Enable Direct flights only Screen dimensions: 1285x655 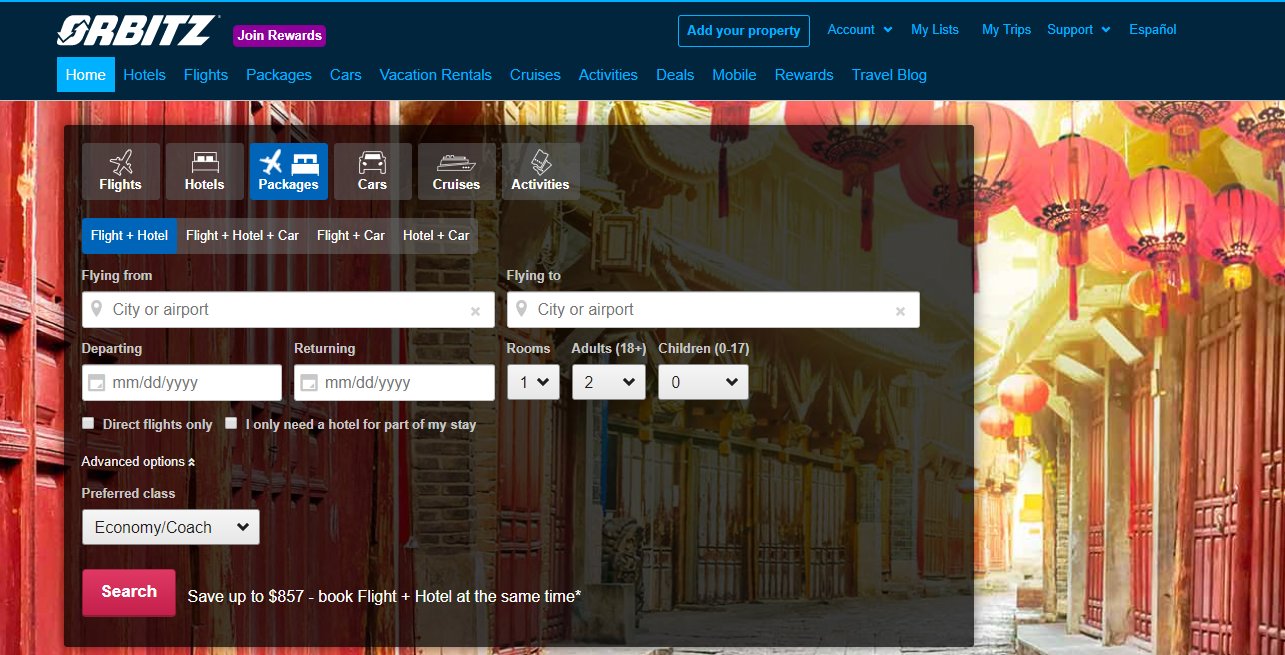[x=87, y=423]
